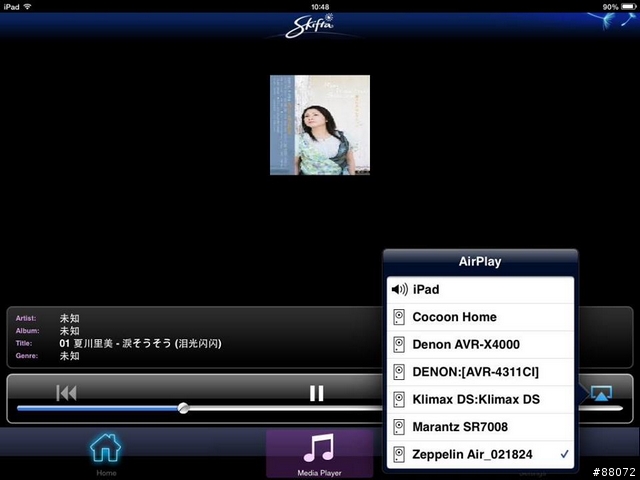Tap the album cover artwork
The width and height of the screenshot is (640, 480).
point(320,125)
